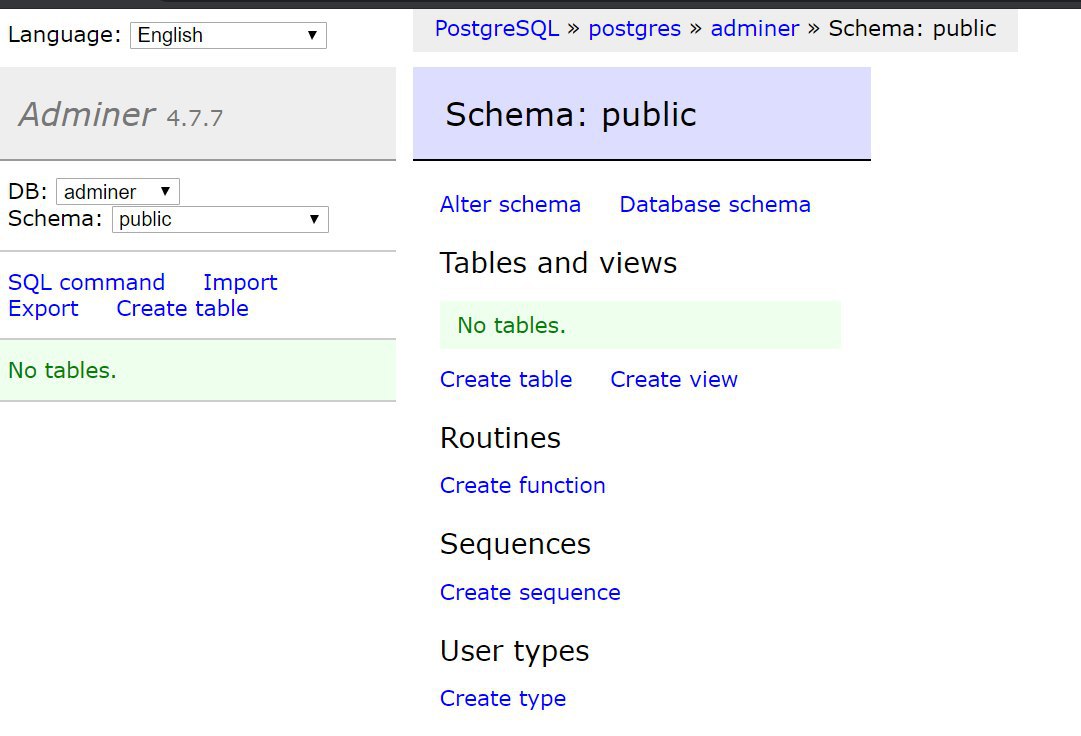Click the Alter schema link
The height and width of the screenshot is (736, 1081).
pyautogui.click(x=510, y=204)
